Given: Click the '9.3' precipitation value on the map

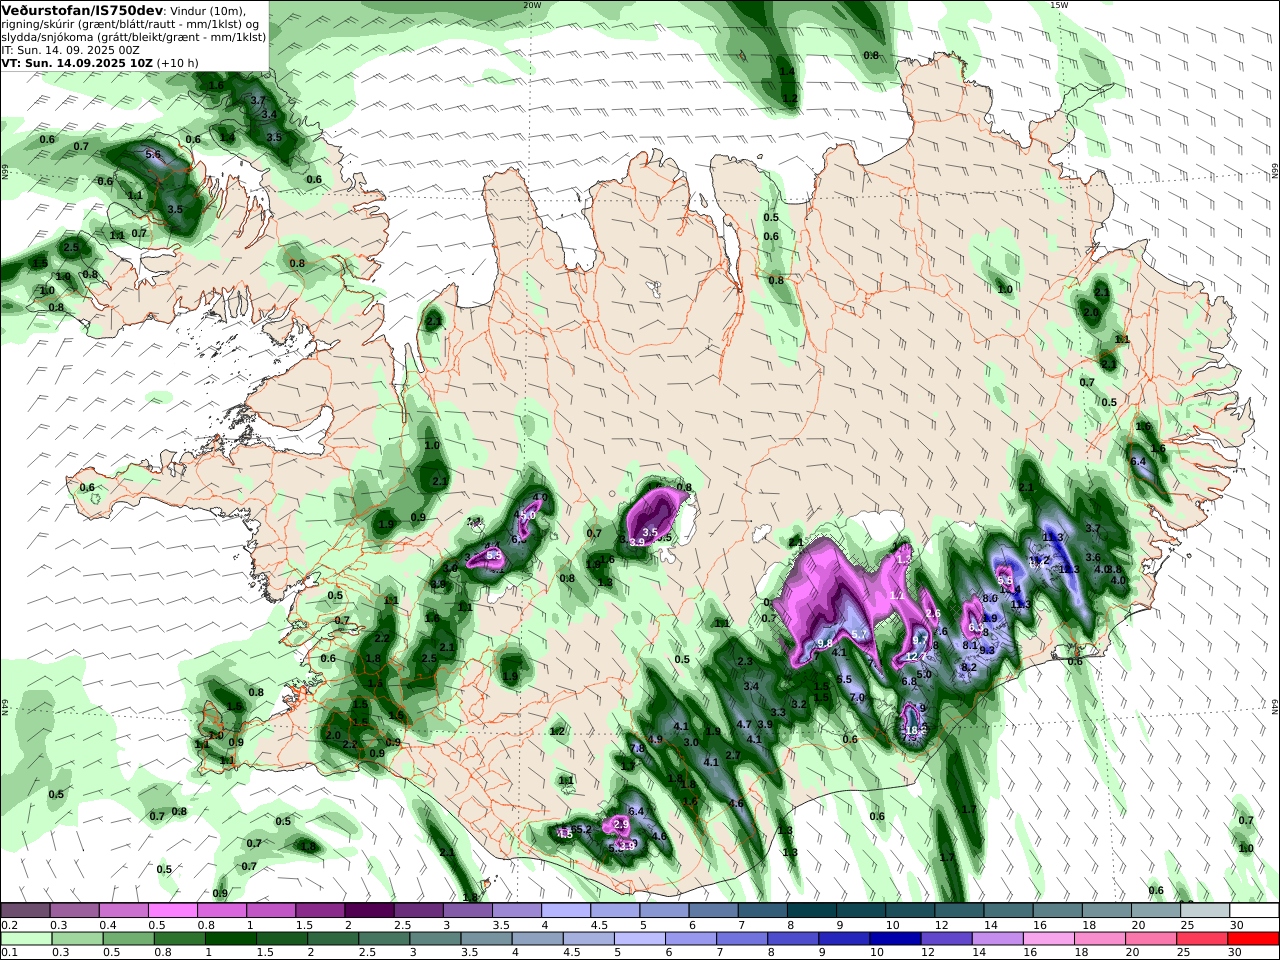Looking at the screenshot, I should (987, 651).
